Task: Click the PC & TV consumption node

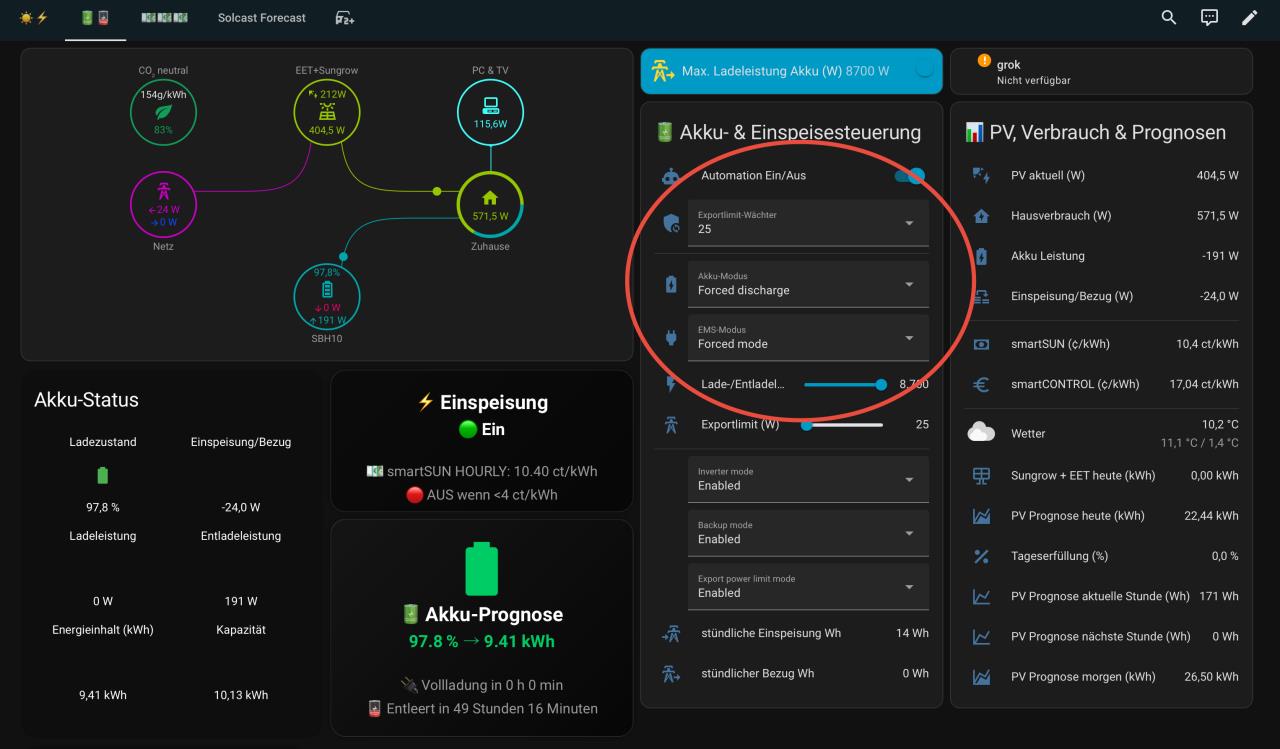Action: [490, 113]
